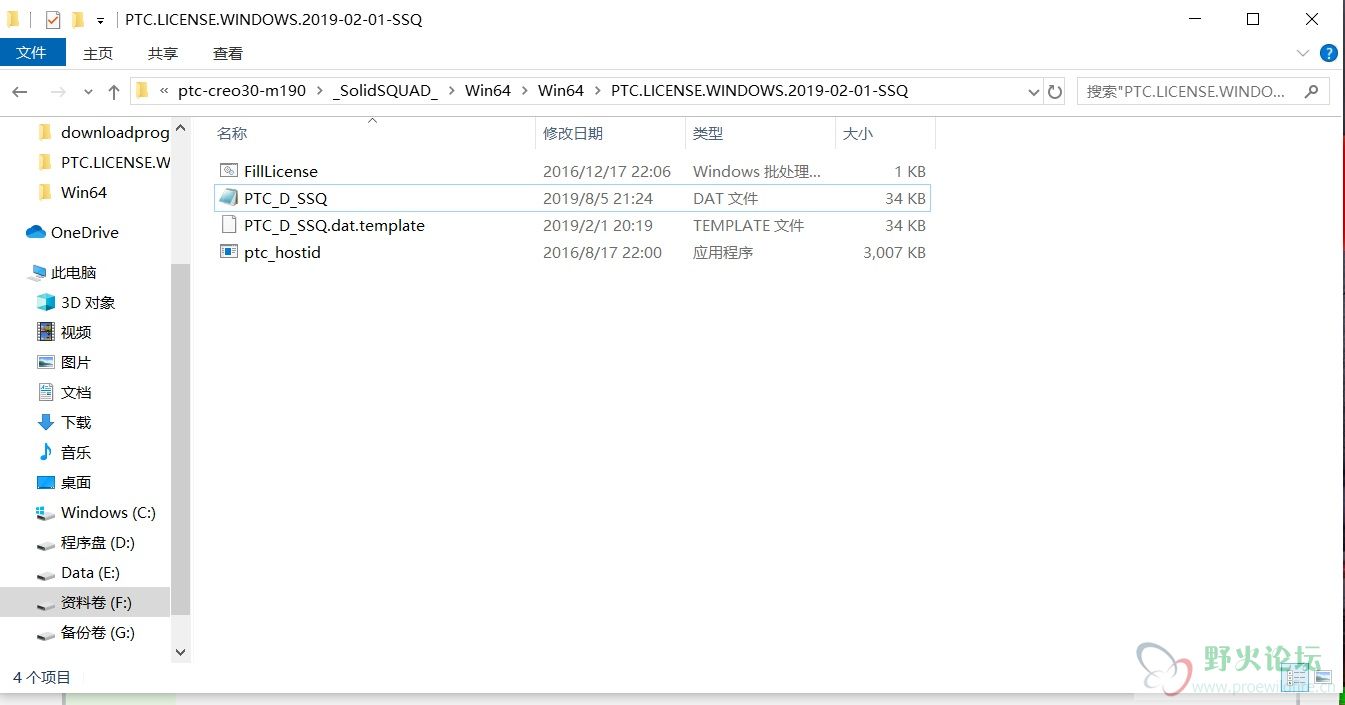Click the search magnifier icon
Image resolution: width=1345 pixels, height=705 pixels.
point(1312,91)
